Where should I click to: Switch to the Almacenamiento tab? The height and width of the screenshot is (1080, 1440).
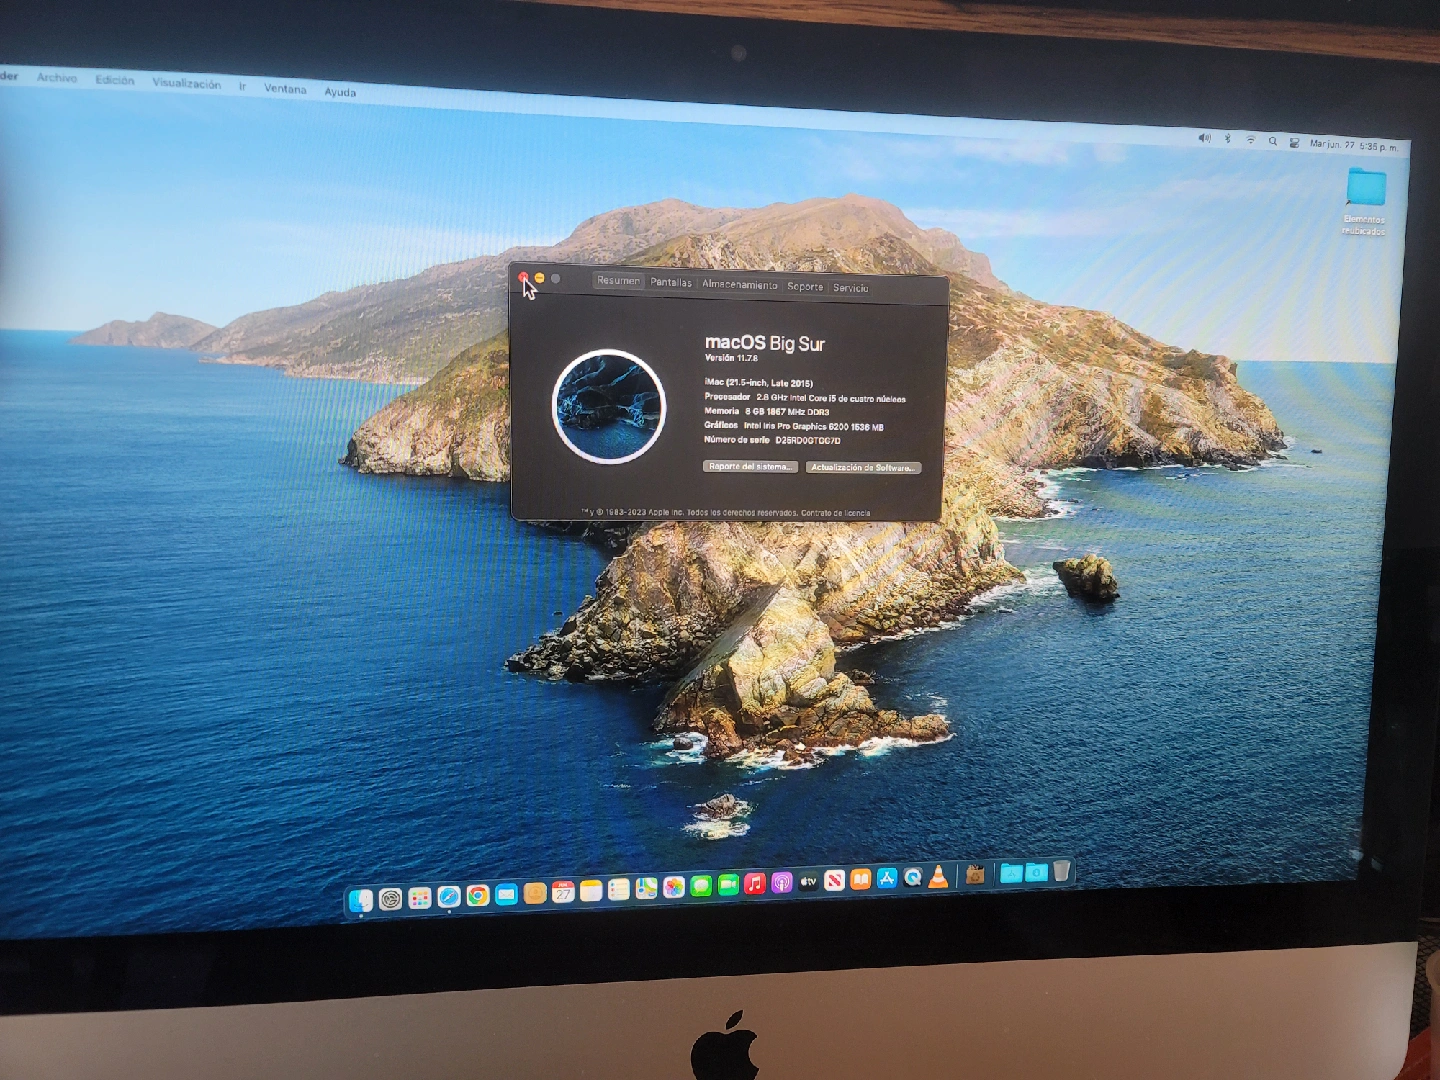coord(739,285)
